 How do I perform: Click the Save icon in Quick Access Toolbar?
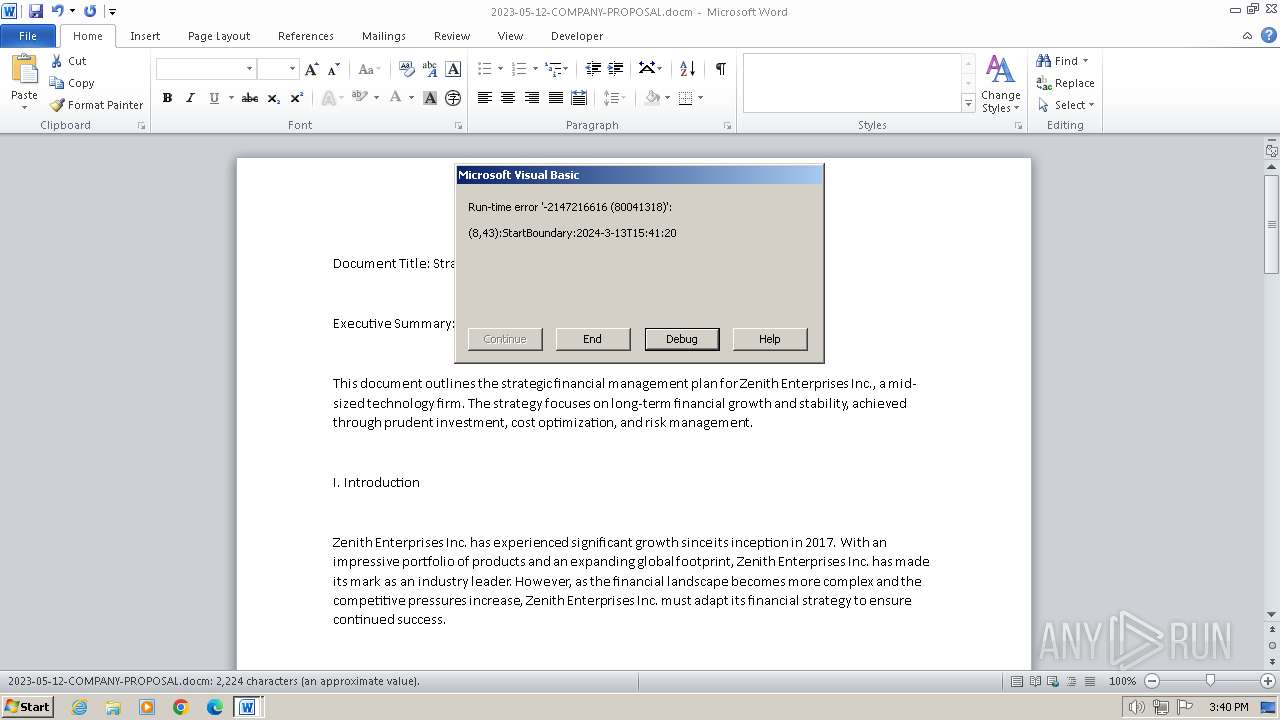[x=36, y=11]
